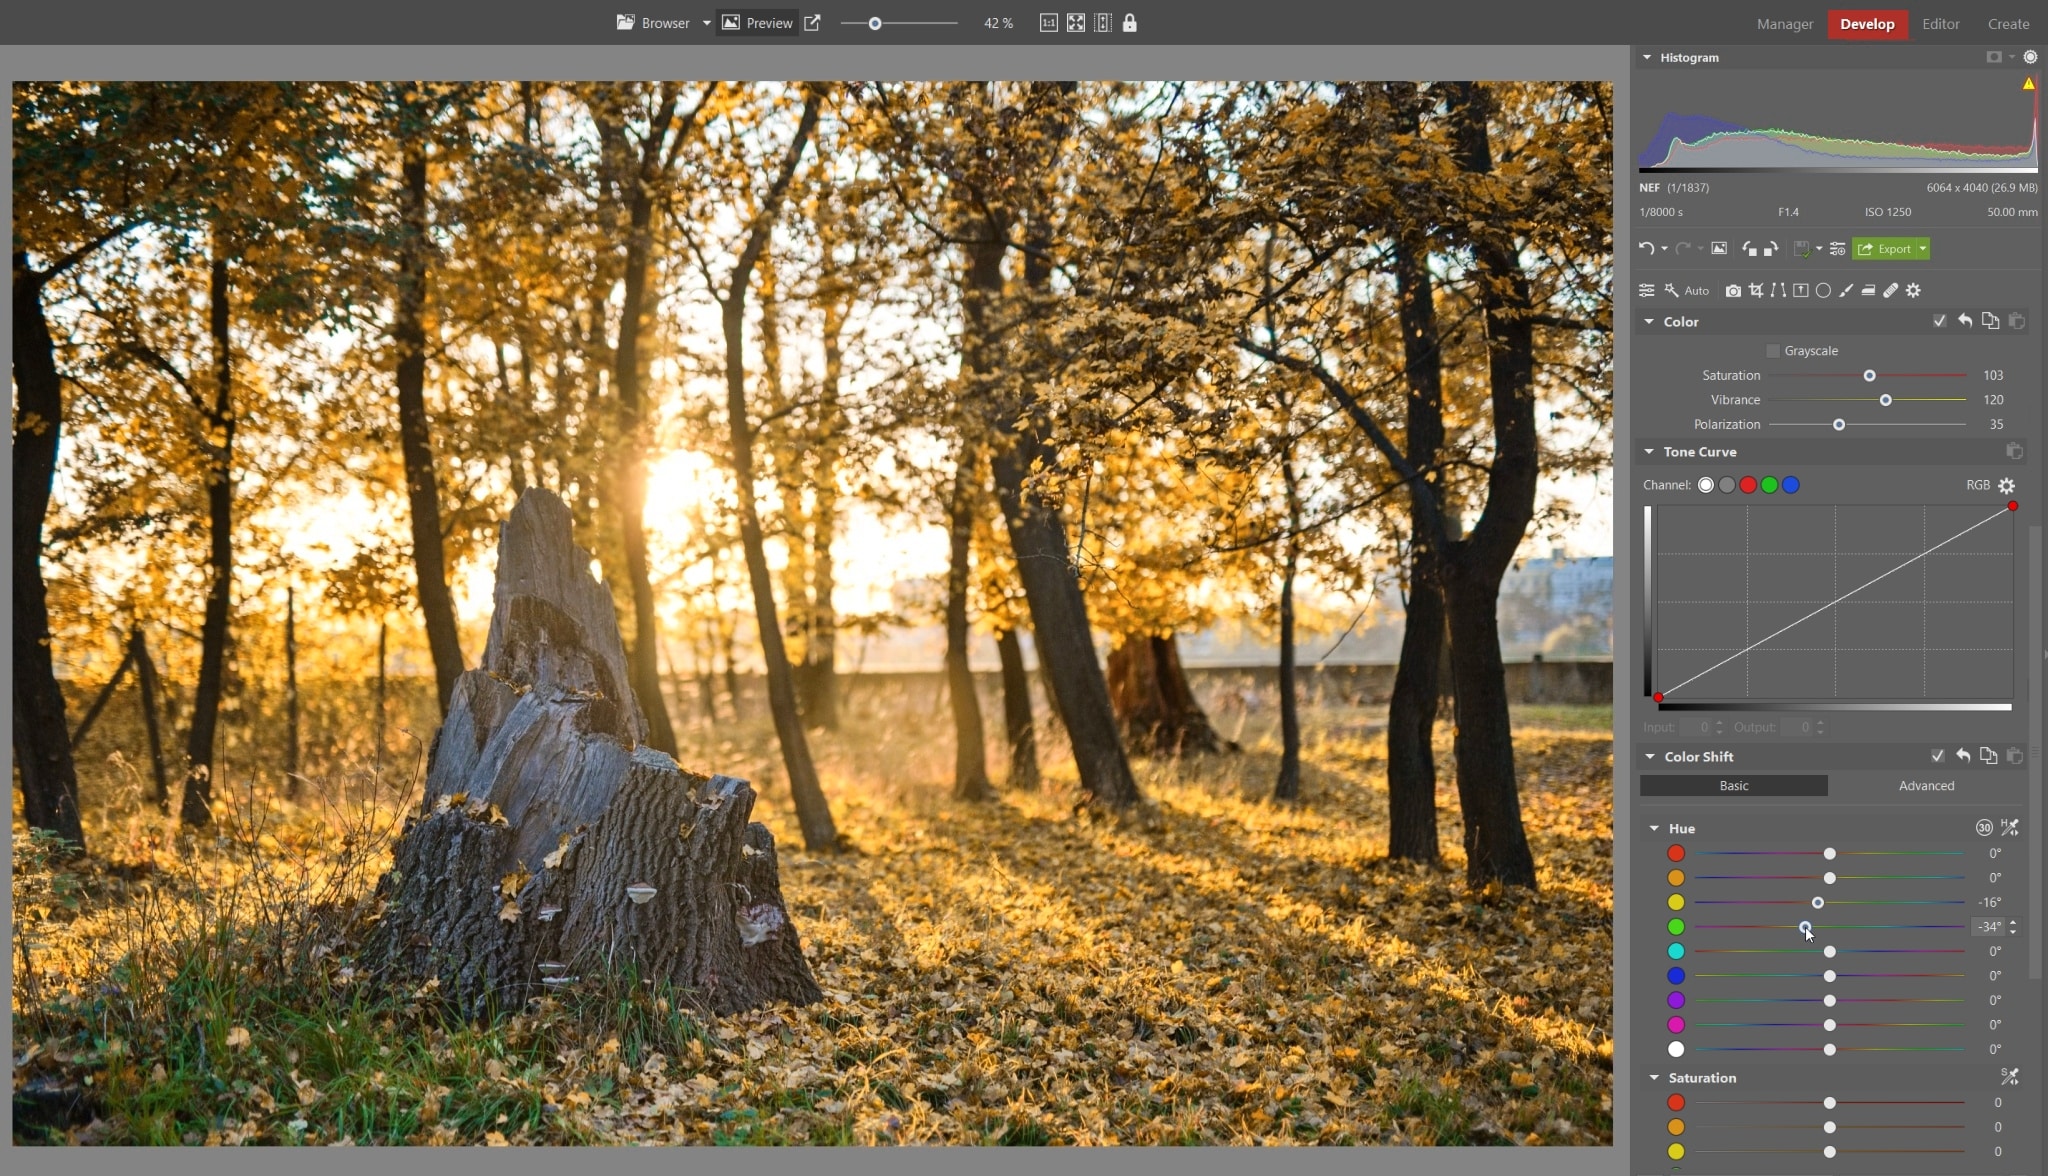Rotate the photo left
This screenshot has width=2048, height=1176.
point(1749,248)
